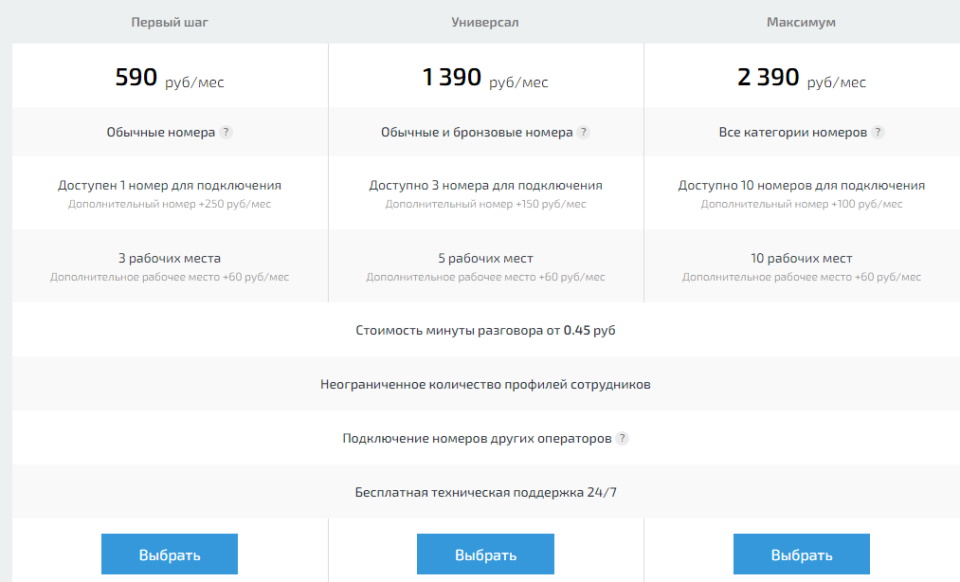Click "Доступно 10 номеров для подключения" text
The image size is (960, 582).
pos(801,185)
